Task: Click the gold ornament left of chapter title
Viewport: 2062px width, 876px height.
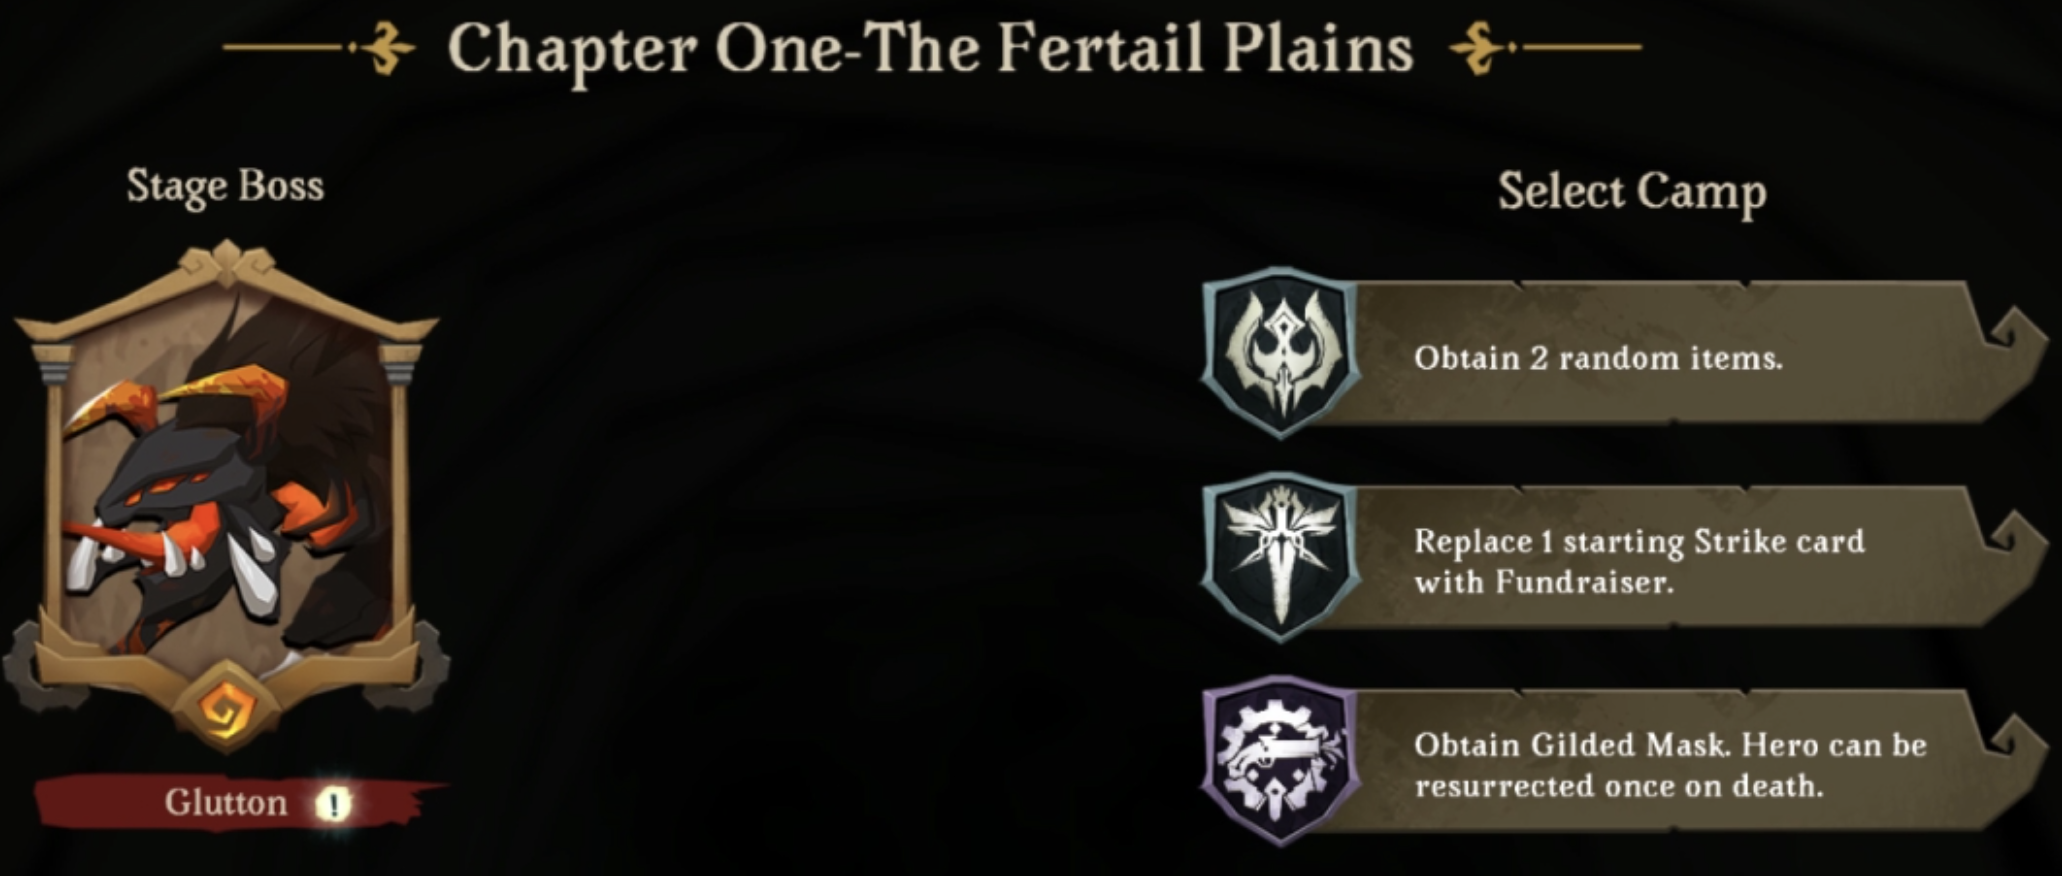Action: pyautogui.click(x=386, y=47)
